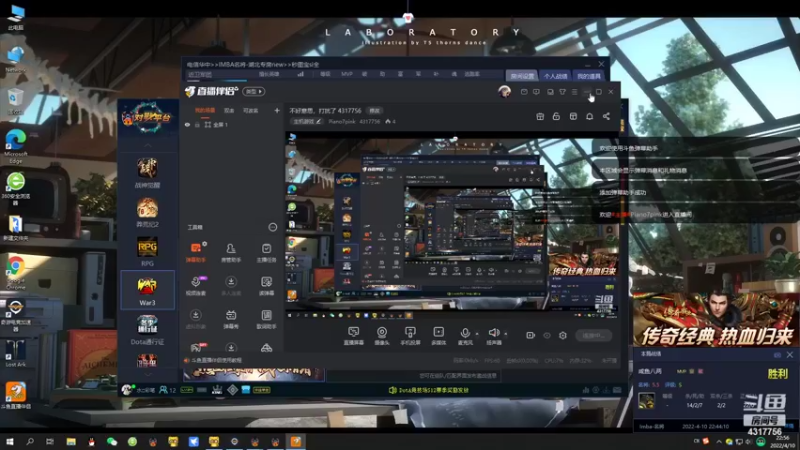Image resolution: width=800 pixels, height=450 pixels.
Task: Open the skin shirt icon in title bar
Action: [562, 92]
